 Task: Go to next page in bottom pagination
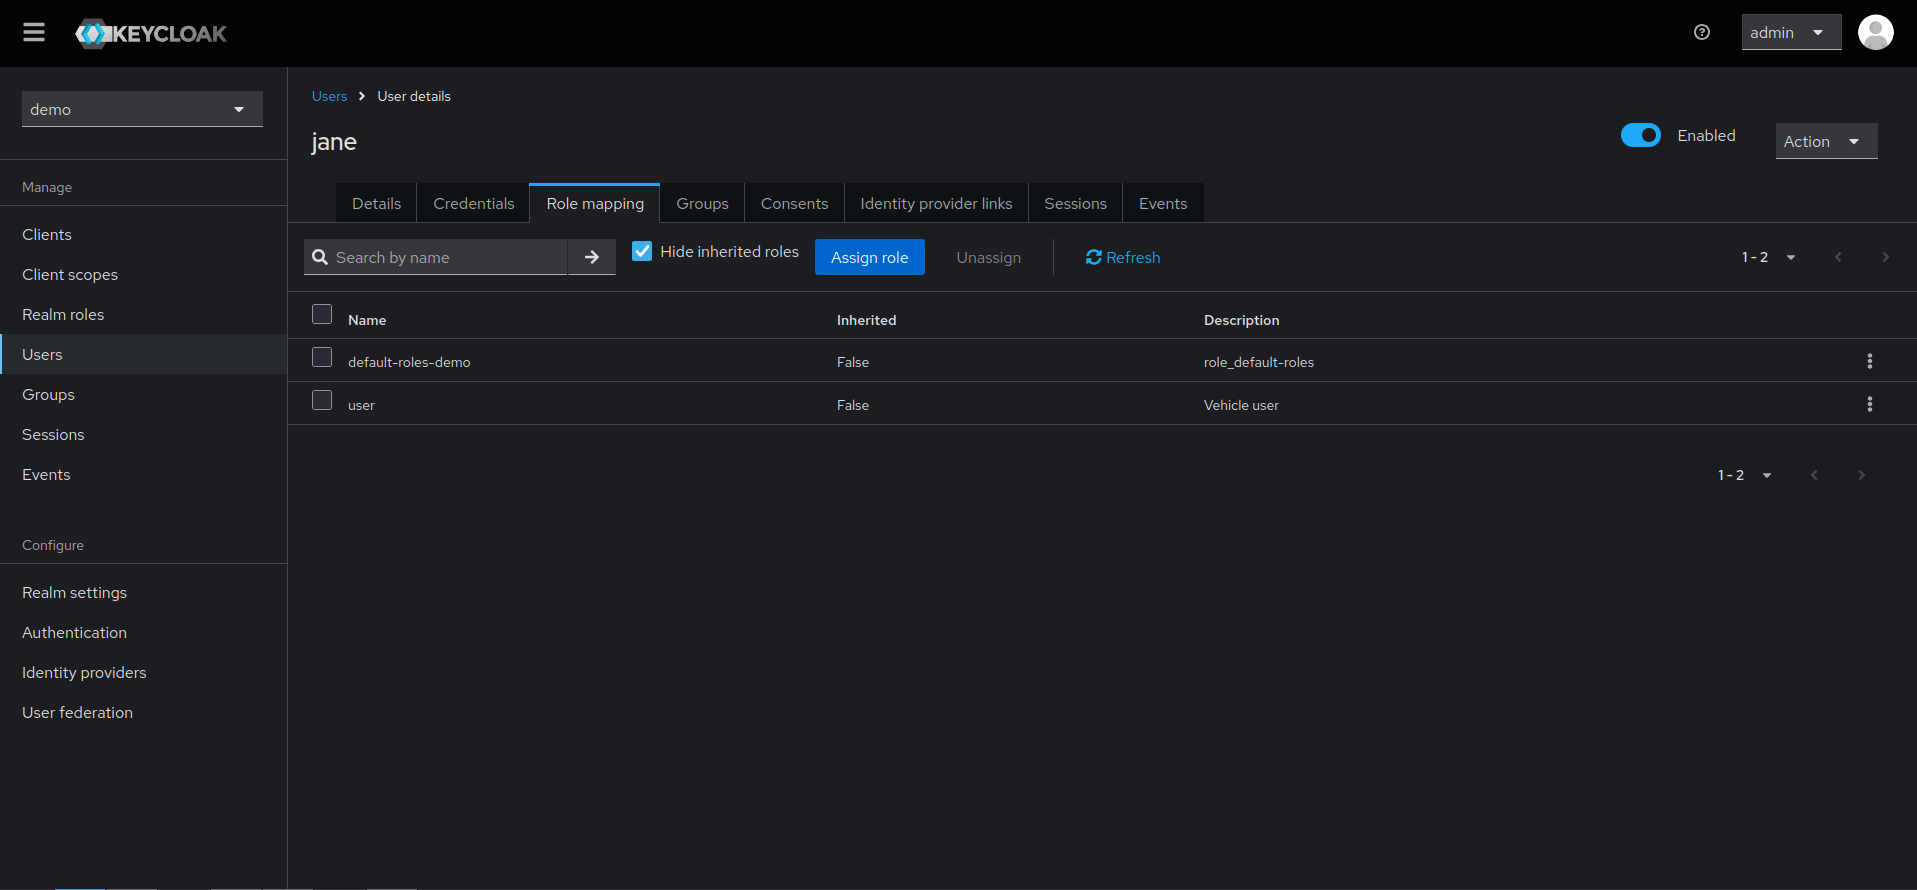1862,475
